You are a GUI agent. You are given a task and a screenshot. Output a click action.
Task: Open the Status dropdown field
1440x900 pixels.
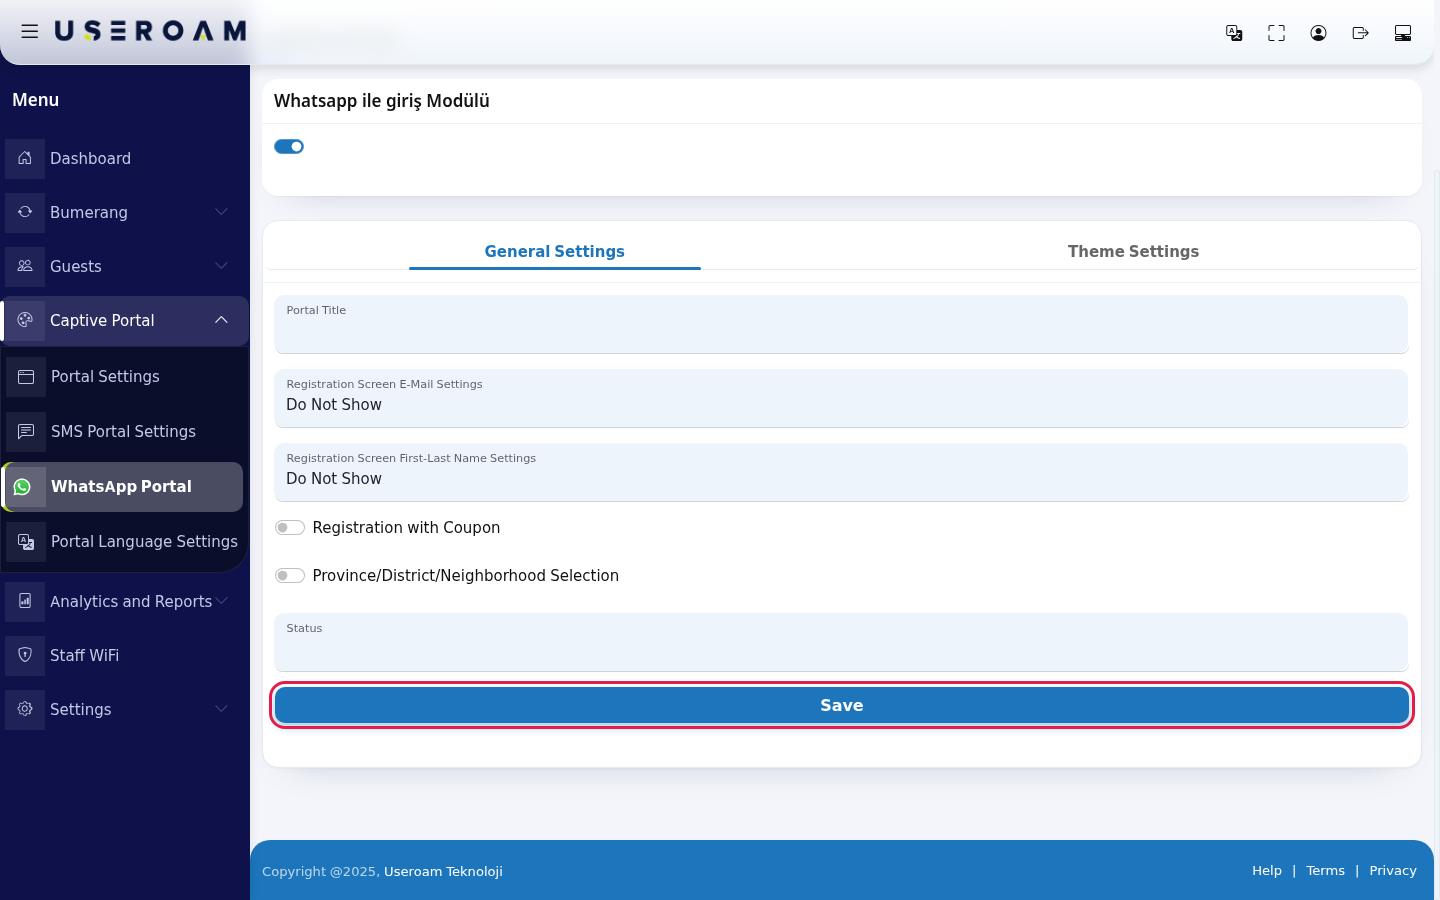click(841, 642)
